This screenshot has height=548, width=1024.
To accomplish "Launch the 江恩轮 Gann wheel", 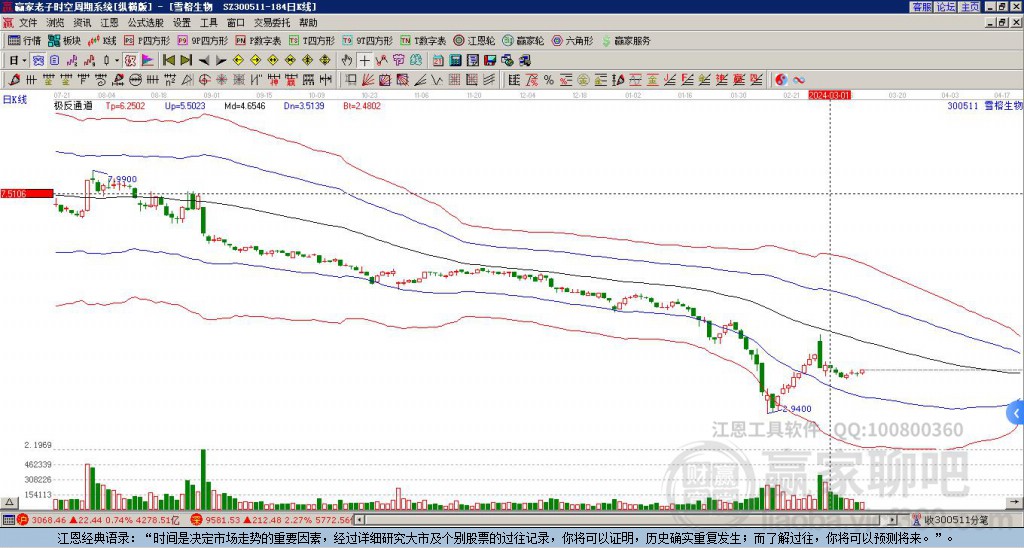I will point(474,40).
